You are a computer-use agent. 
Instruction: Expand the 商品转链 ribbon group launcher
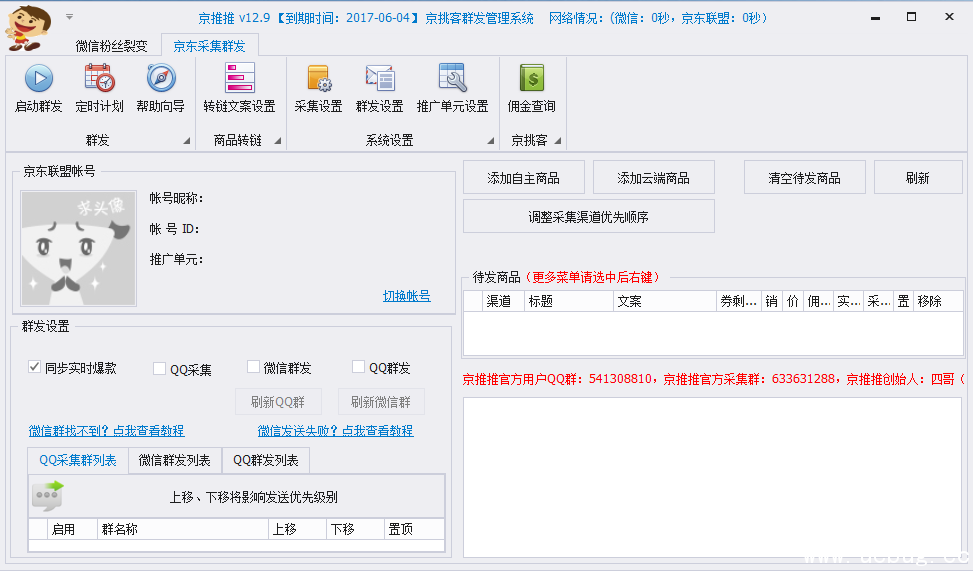[277, 141]
